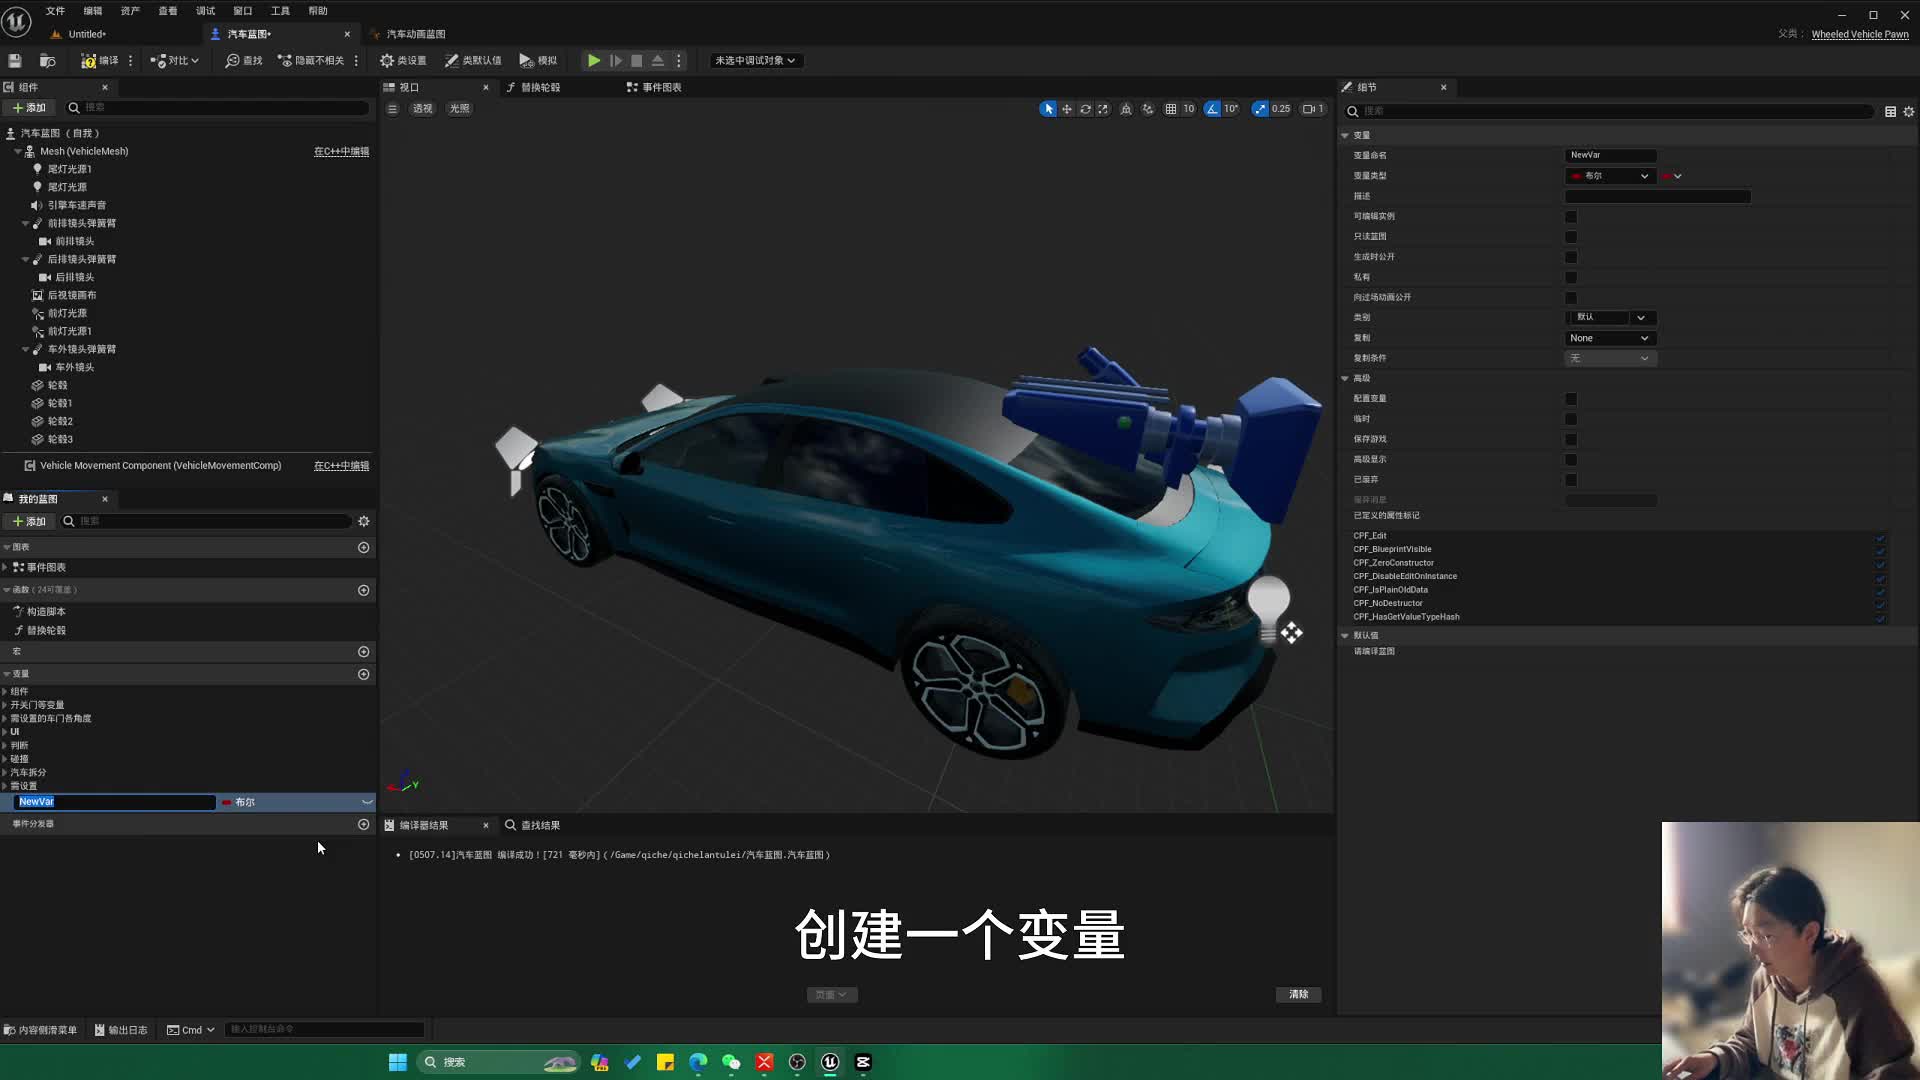The image size is (1920, 1080).
Task: Toggle surface snapping in the viewport toolbar
Action: pos(1148,109)
